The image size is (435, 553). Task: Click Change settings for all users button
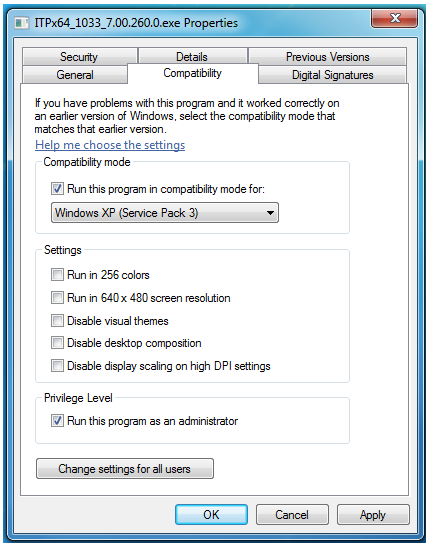point(125,469)
